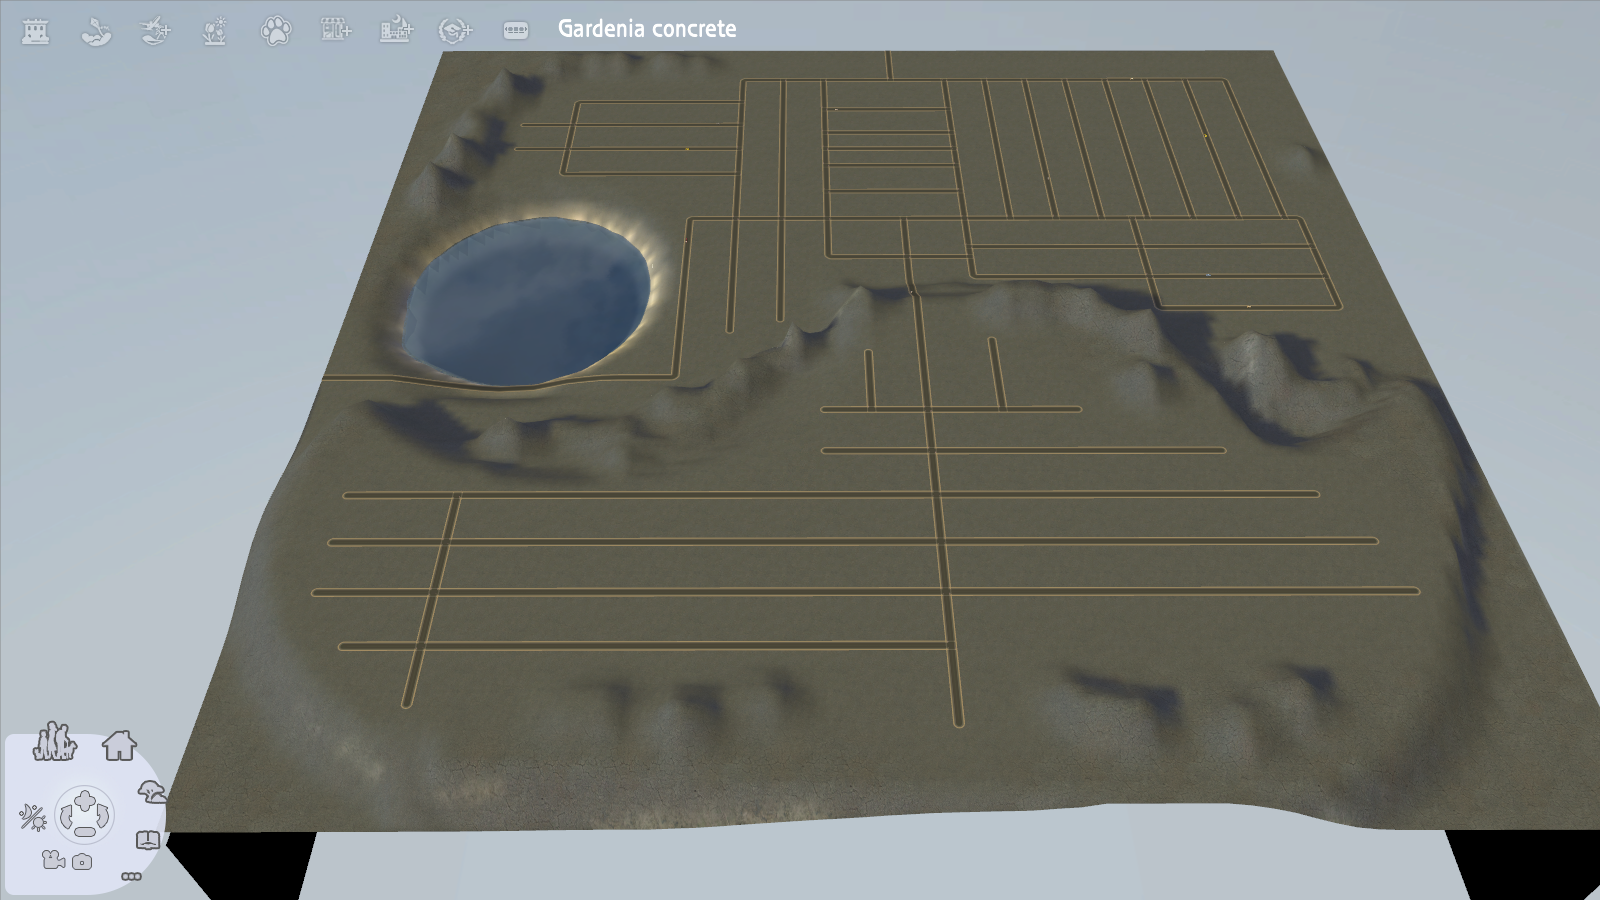Return home with the house icon
Viewport: 1600px width, 900px height.
(119, 746)
